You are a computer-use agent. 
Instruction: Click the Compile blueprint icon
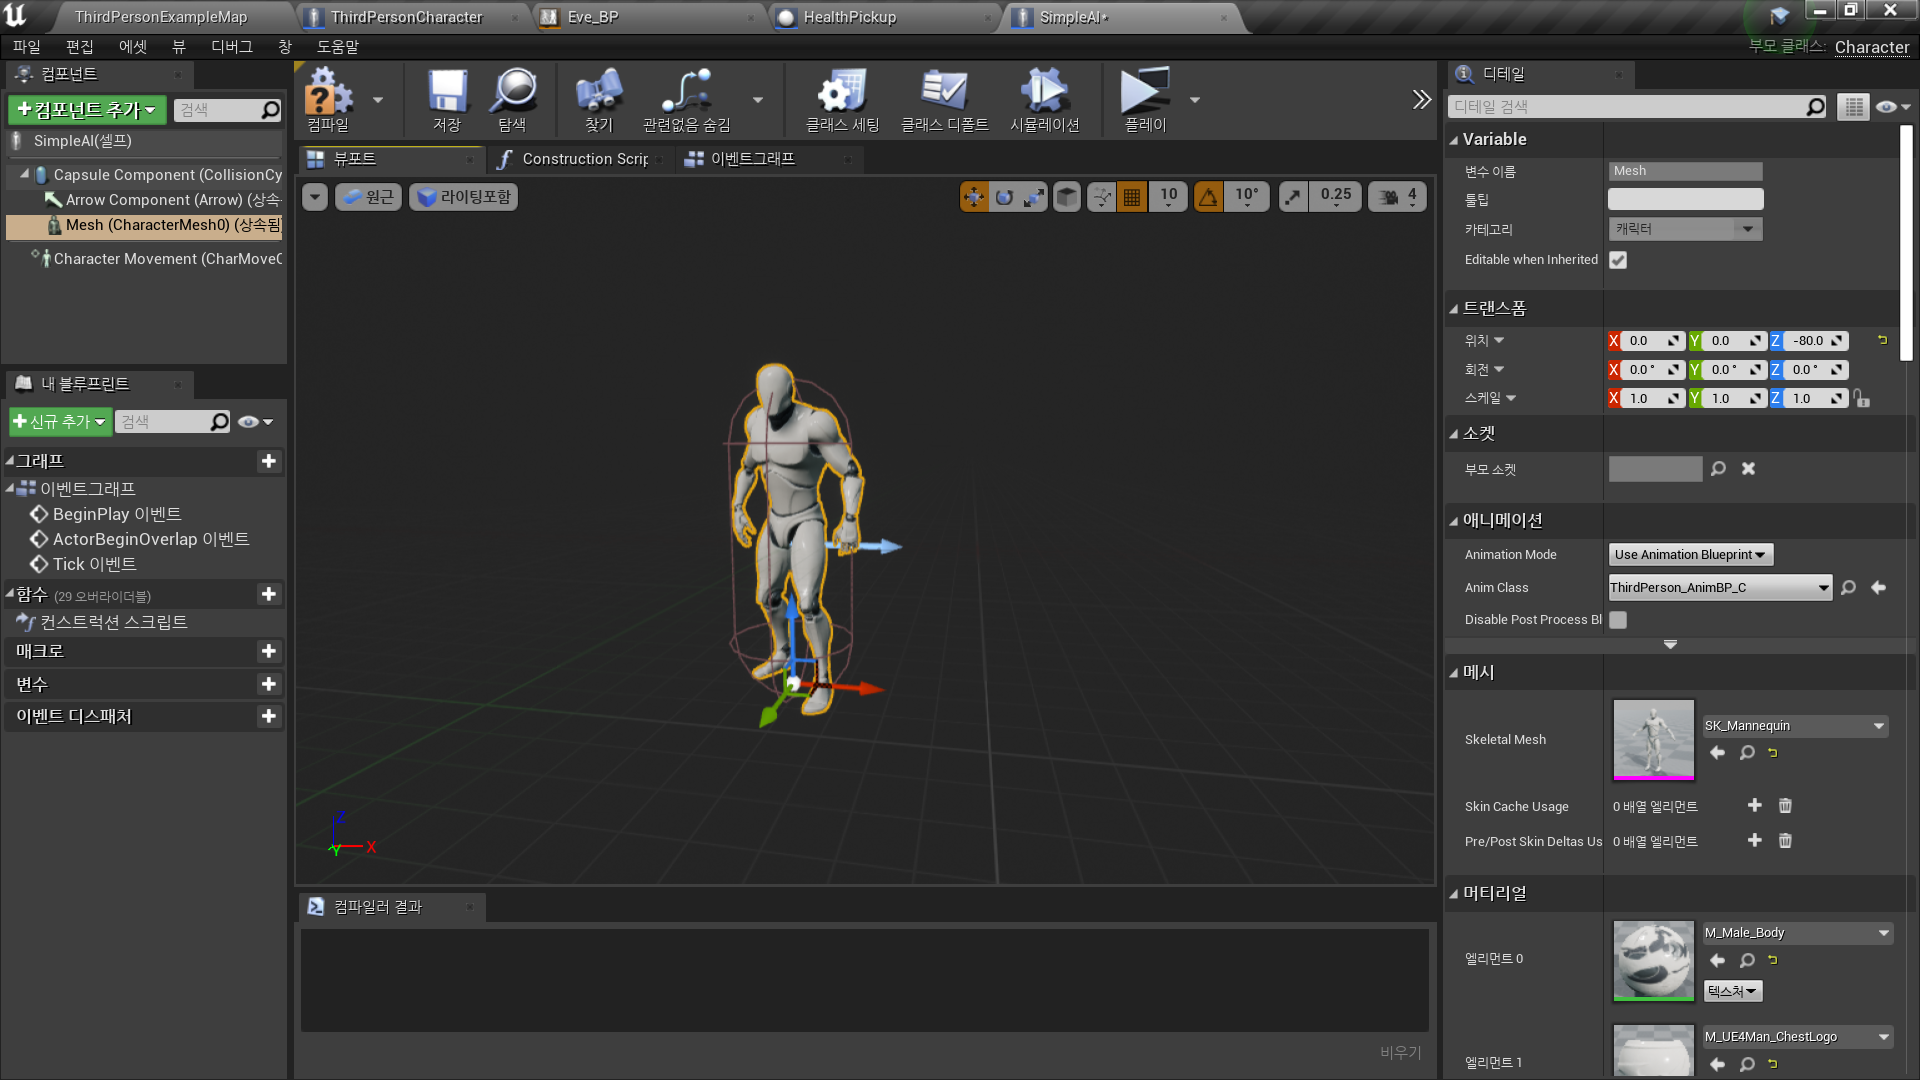(328, 98)
